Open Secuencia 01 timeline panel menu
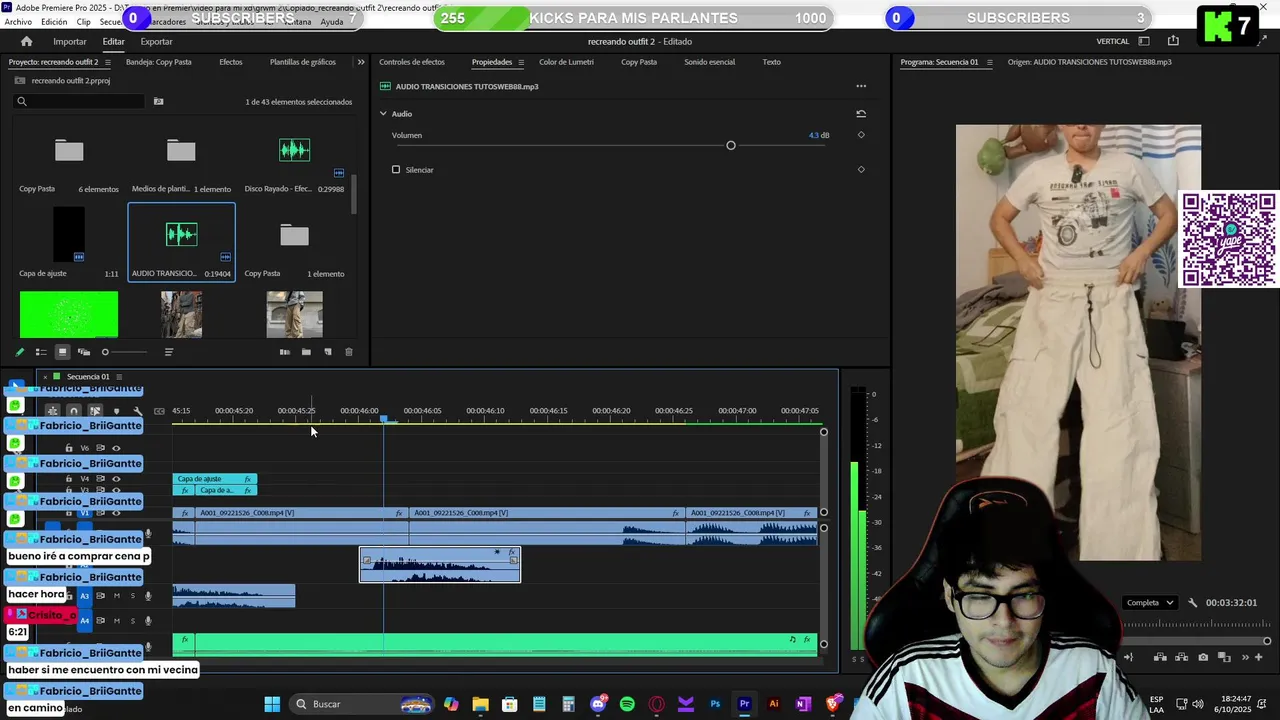 (x=119, y=377)
